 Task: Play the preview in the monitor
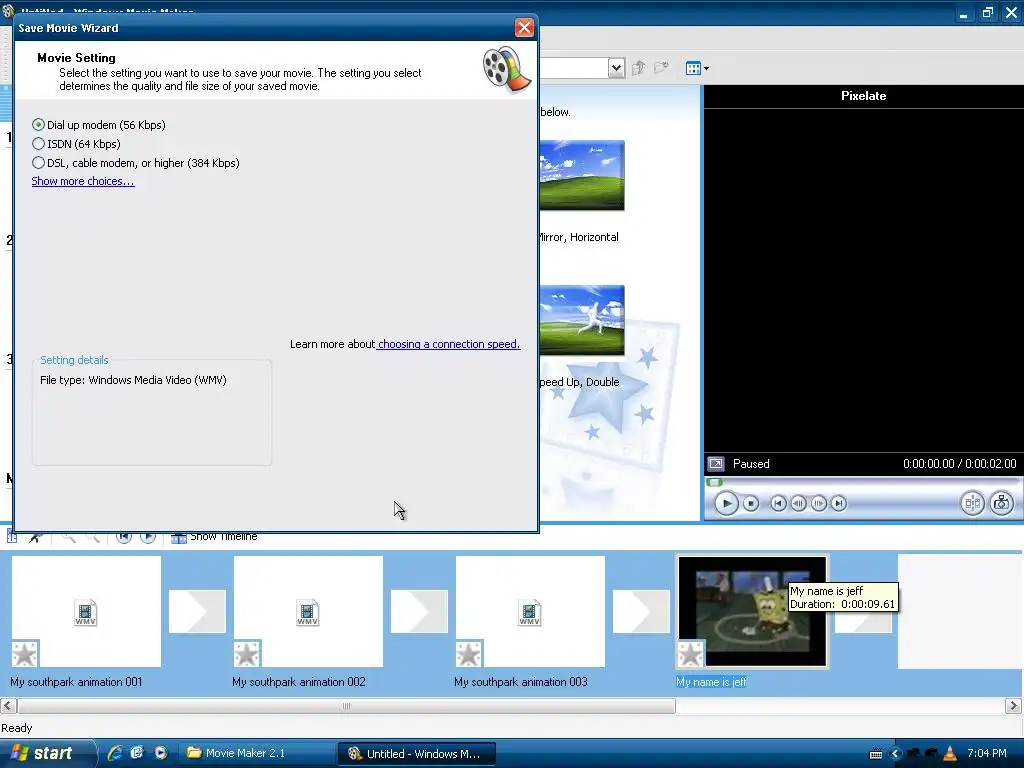[x=726, y=504]
